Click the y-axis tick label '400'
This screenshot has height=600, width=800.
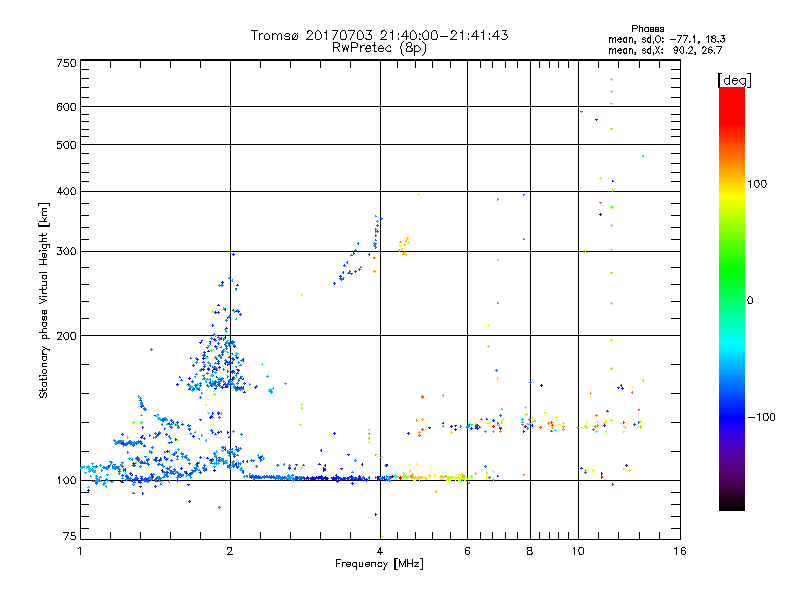pyautogui.click(x=66, y=191)
